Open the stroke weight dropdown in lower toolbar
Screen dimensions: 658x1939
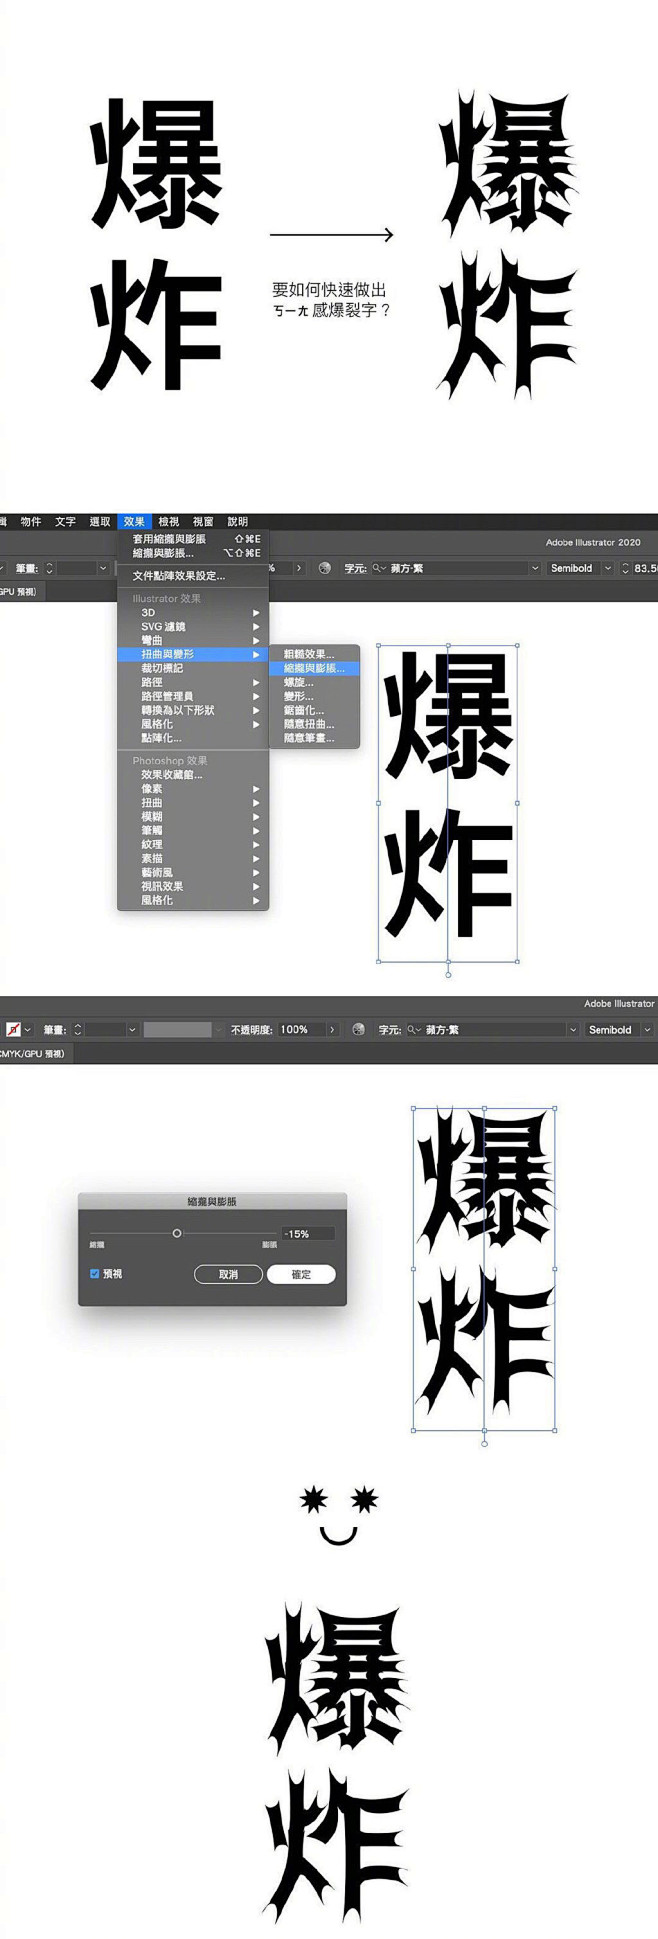point(131,1029)
